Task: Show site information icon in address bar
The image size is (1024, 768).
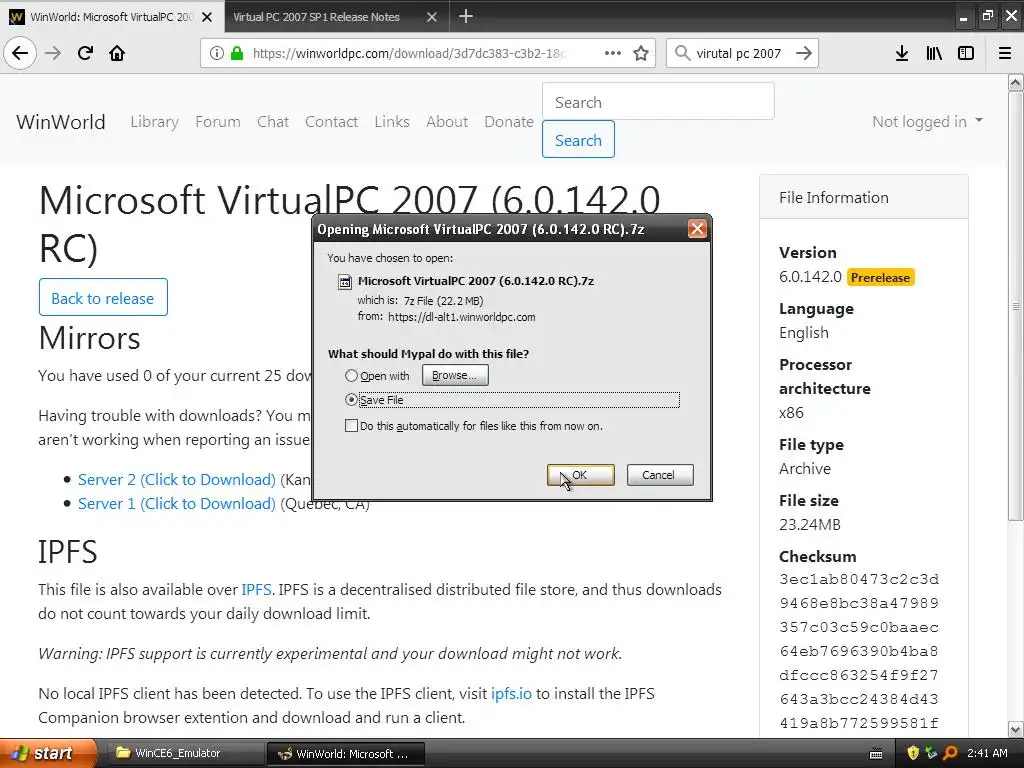Action: (x=217, y=54)
